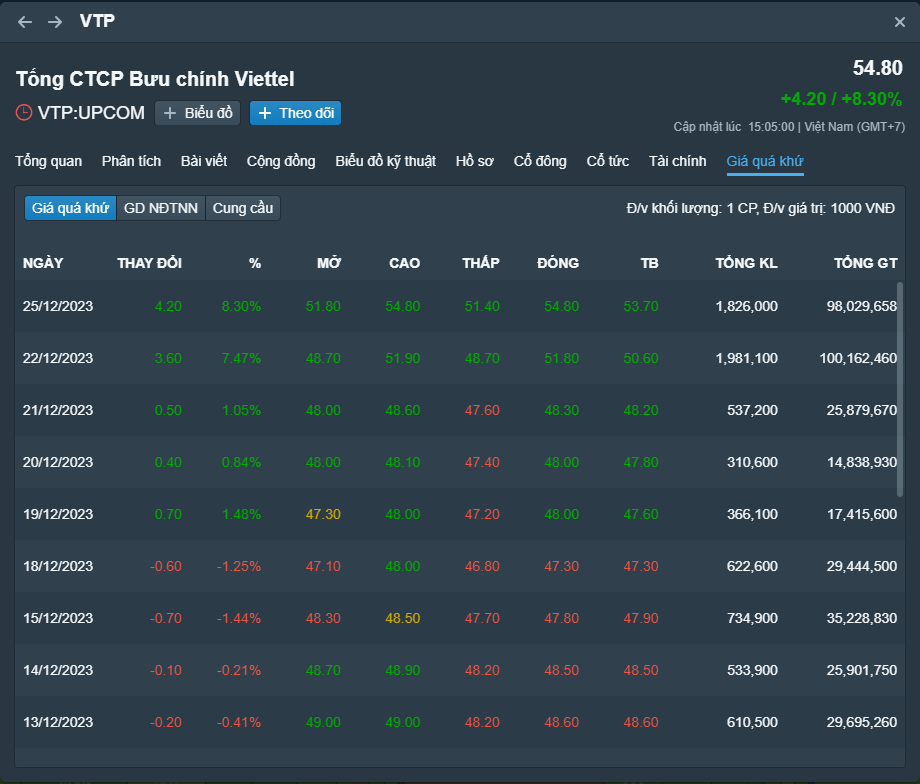Click total volume 1,981,100
The height and width of the screenshot is (784, 920).
[x=746, y=358]
